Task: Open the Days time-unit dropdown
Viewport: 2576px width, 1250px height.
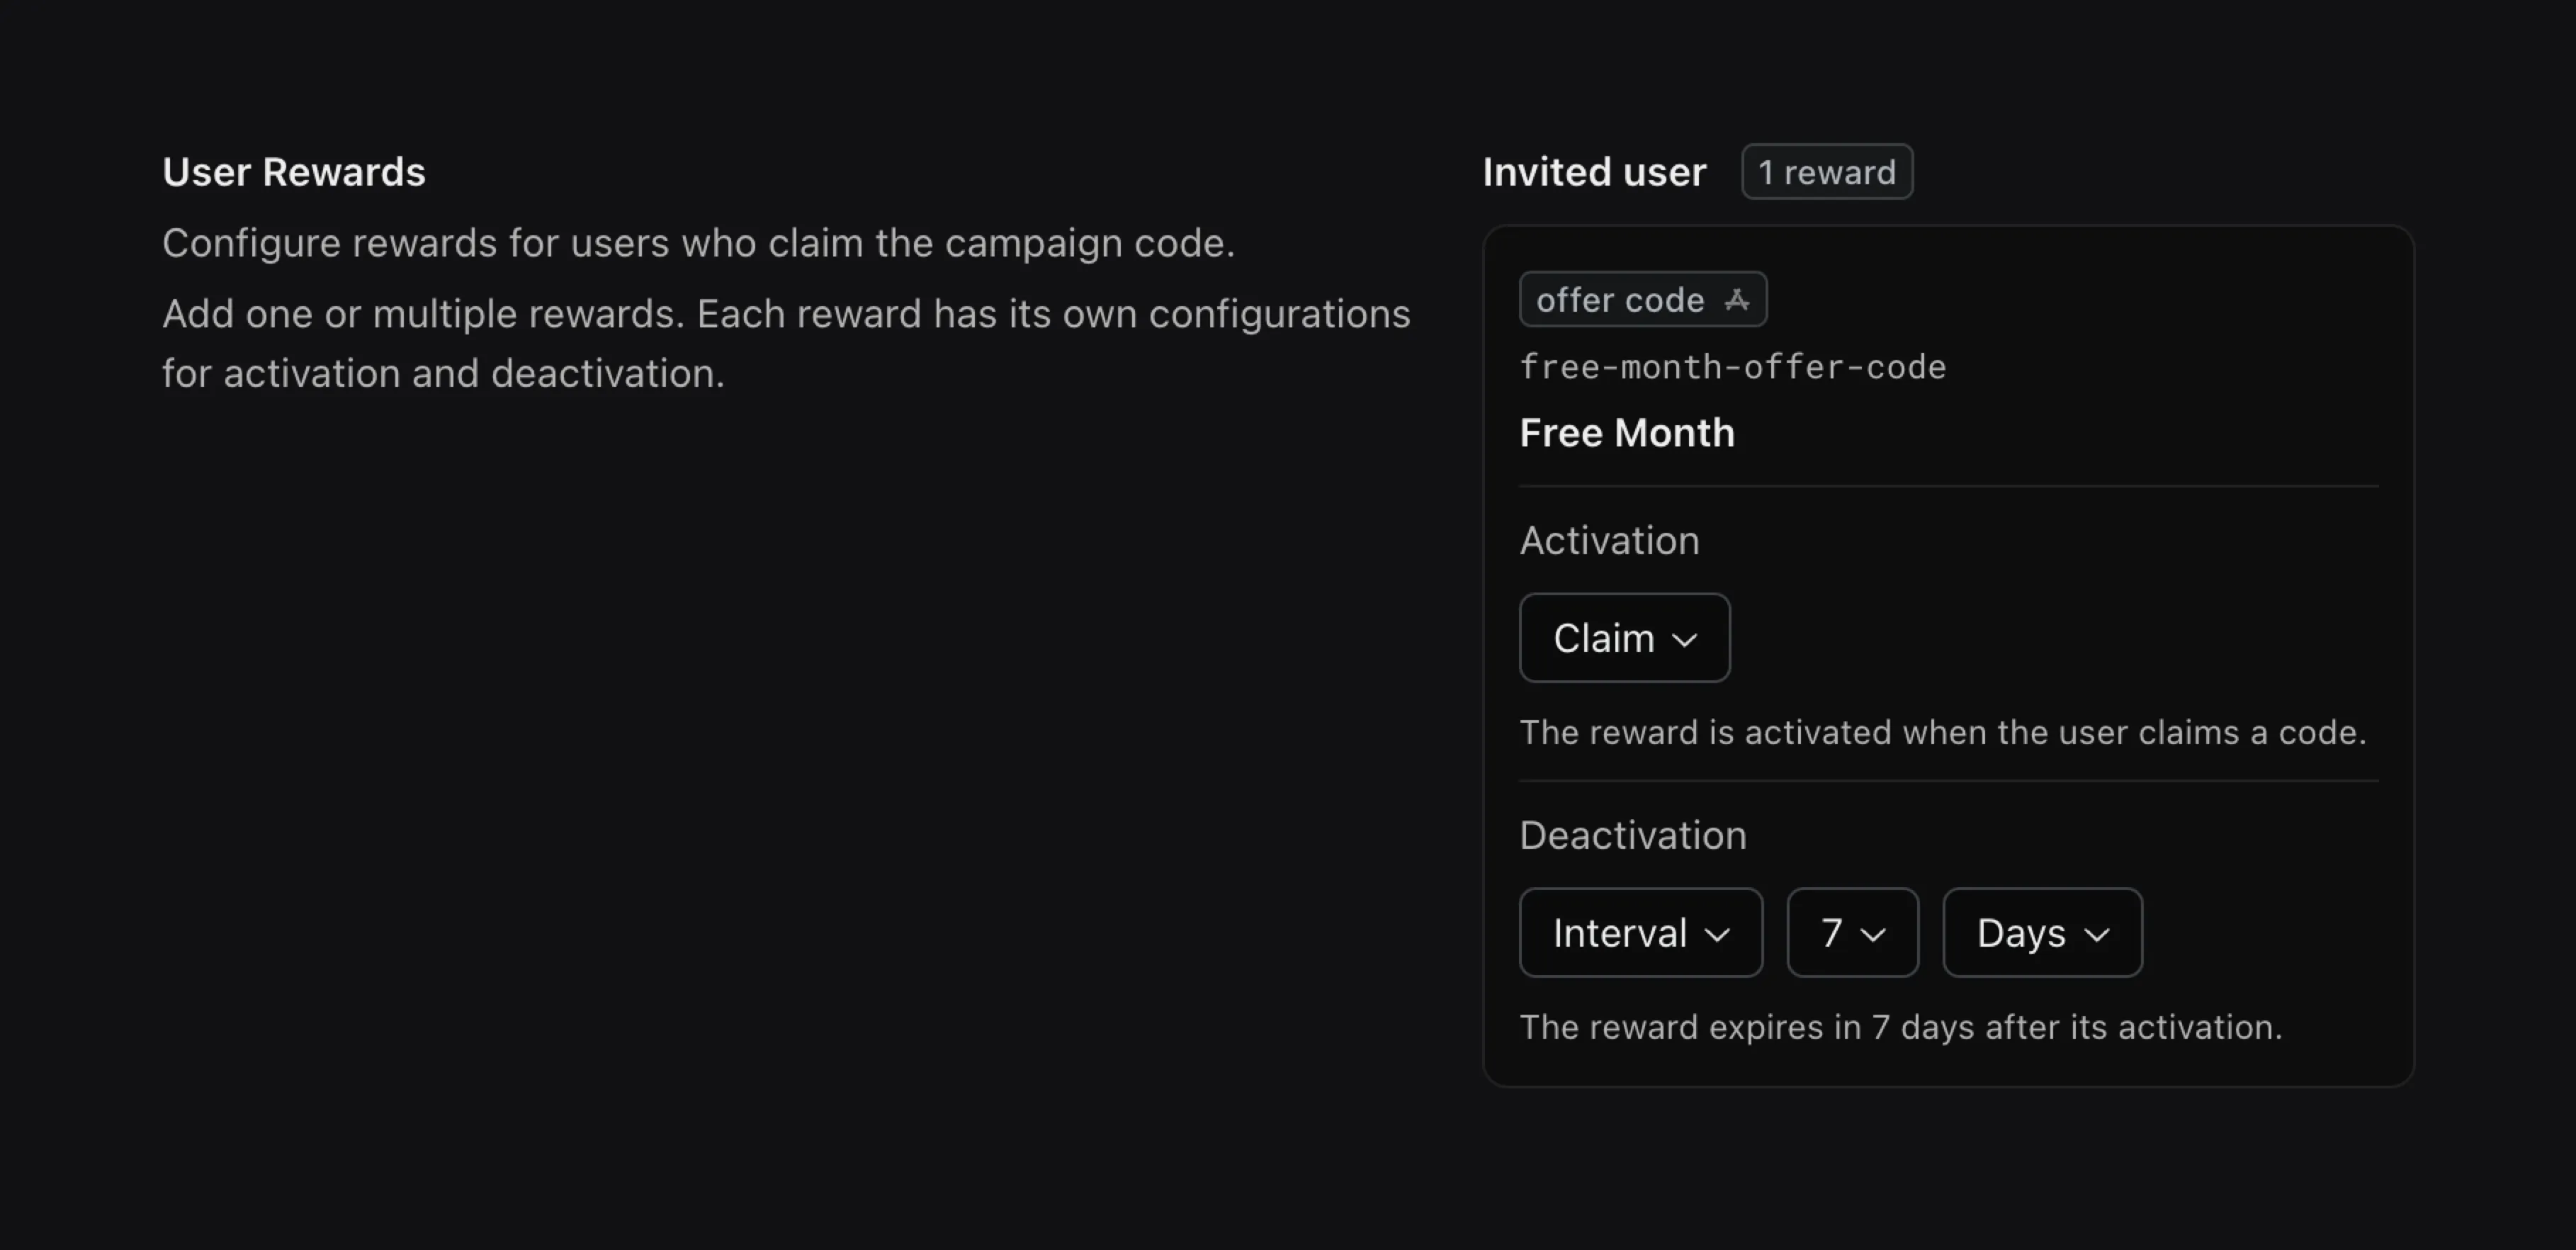Action: (2041, 932)
